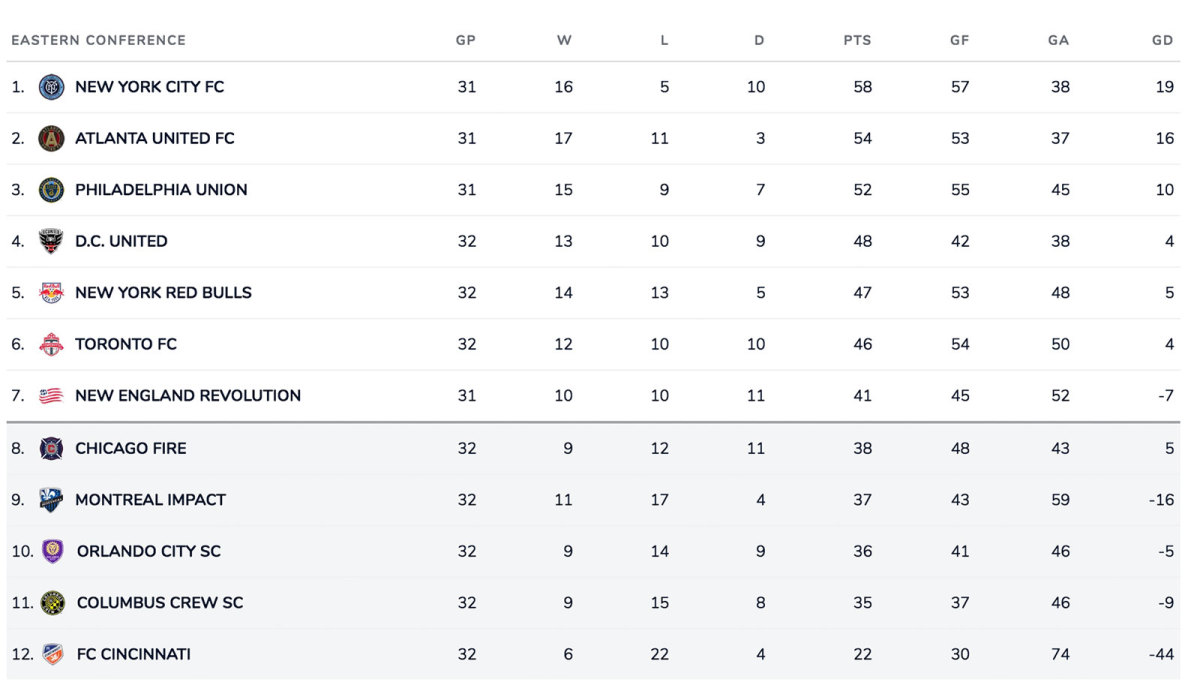Click the New England Revolution flag logo
Viewport: 1200px width, 694px height.
point(51,396)
